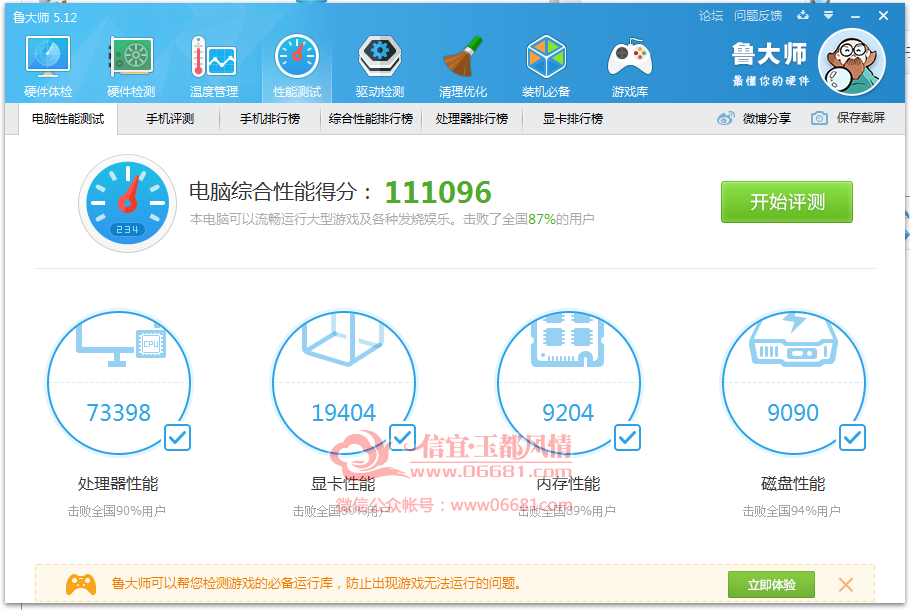
Task: Click total score 111096
Action: (x=438, y=192)
